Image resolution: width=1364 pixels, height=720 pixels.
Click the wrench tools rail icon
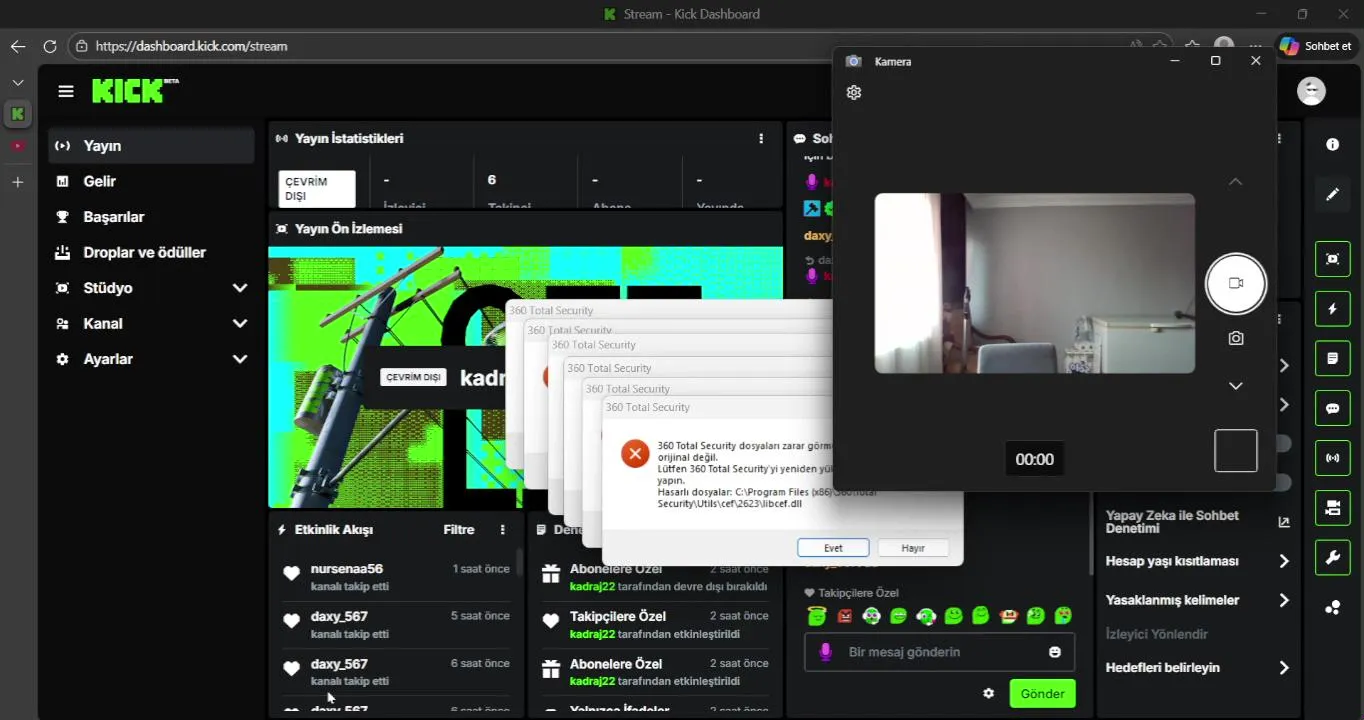tap(1332, 557)
